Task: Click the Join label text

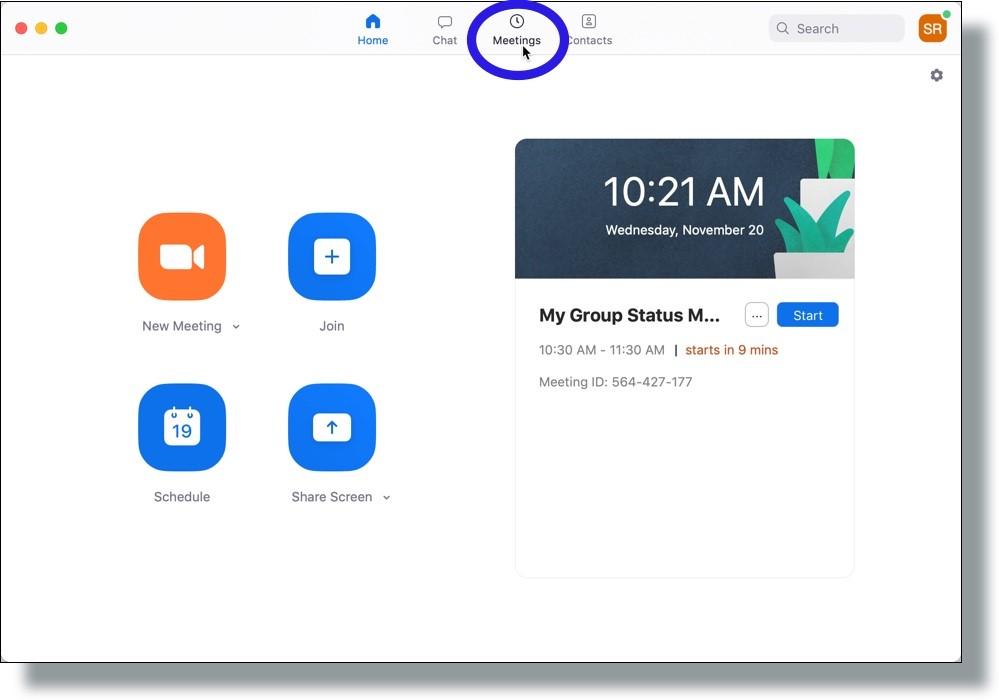Action: (332, 326)
